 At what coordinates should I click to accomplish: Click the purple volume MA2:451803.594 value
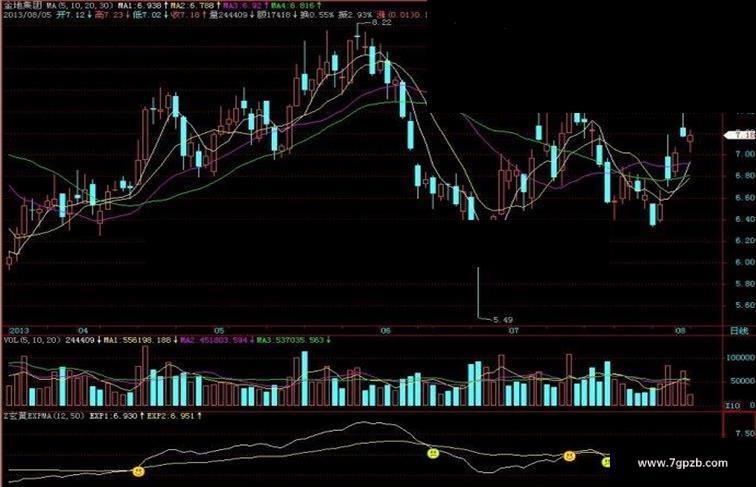point(214,340)
